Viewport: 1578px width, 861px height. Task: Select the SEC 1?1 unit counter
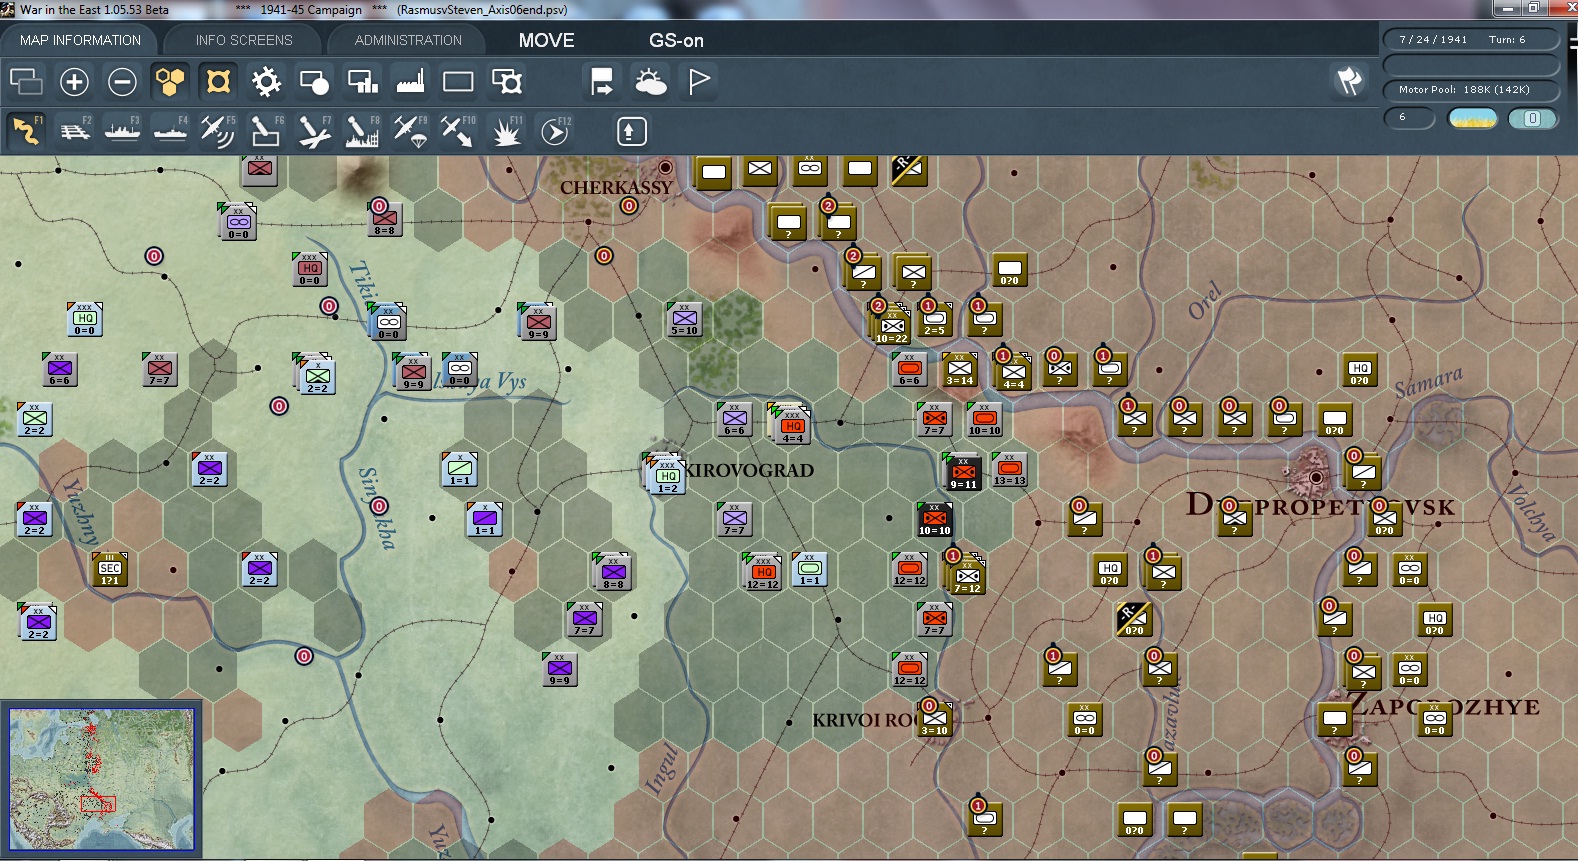110,569
